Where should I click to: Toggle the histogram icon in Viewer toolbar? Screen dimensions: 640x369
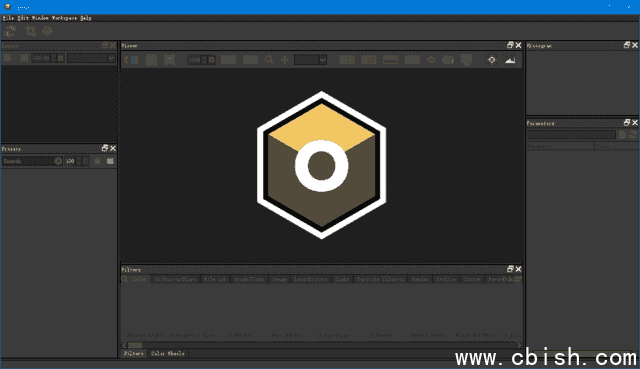[510, 60]
